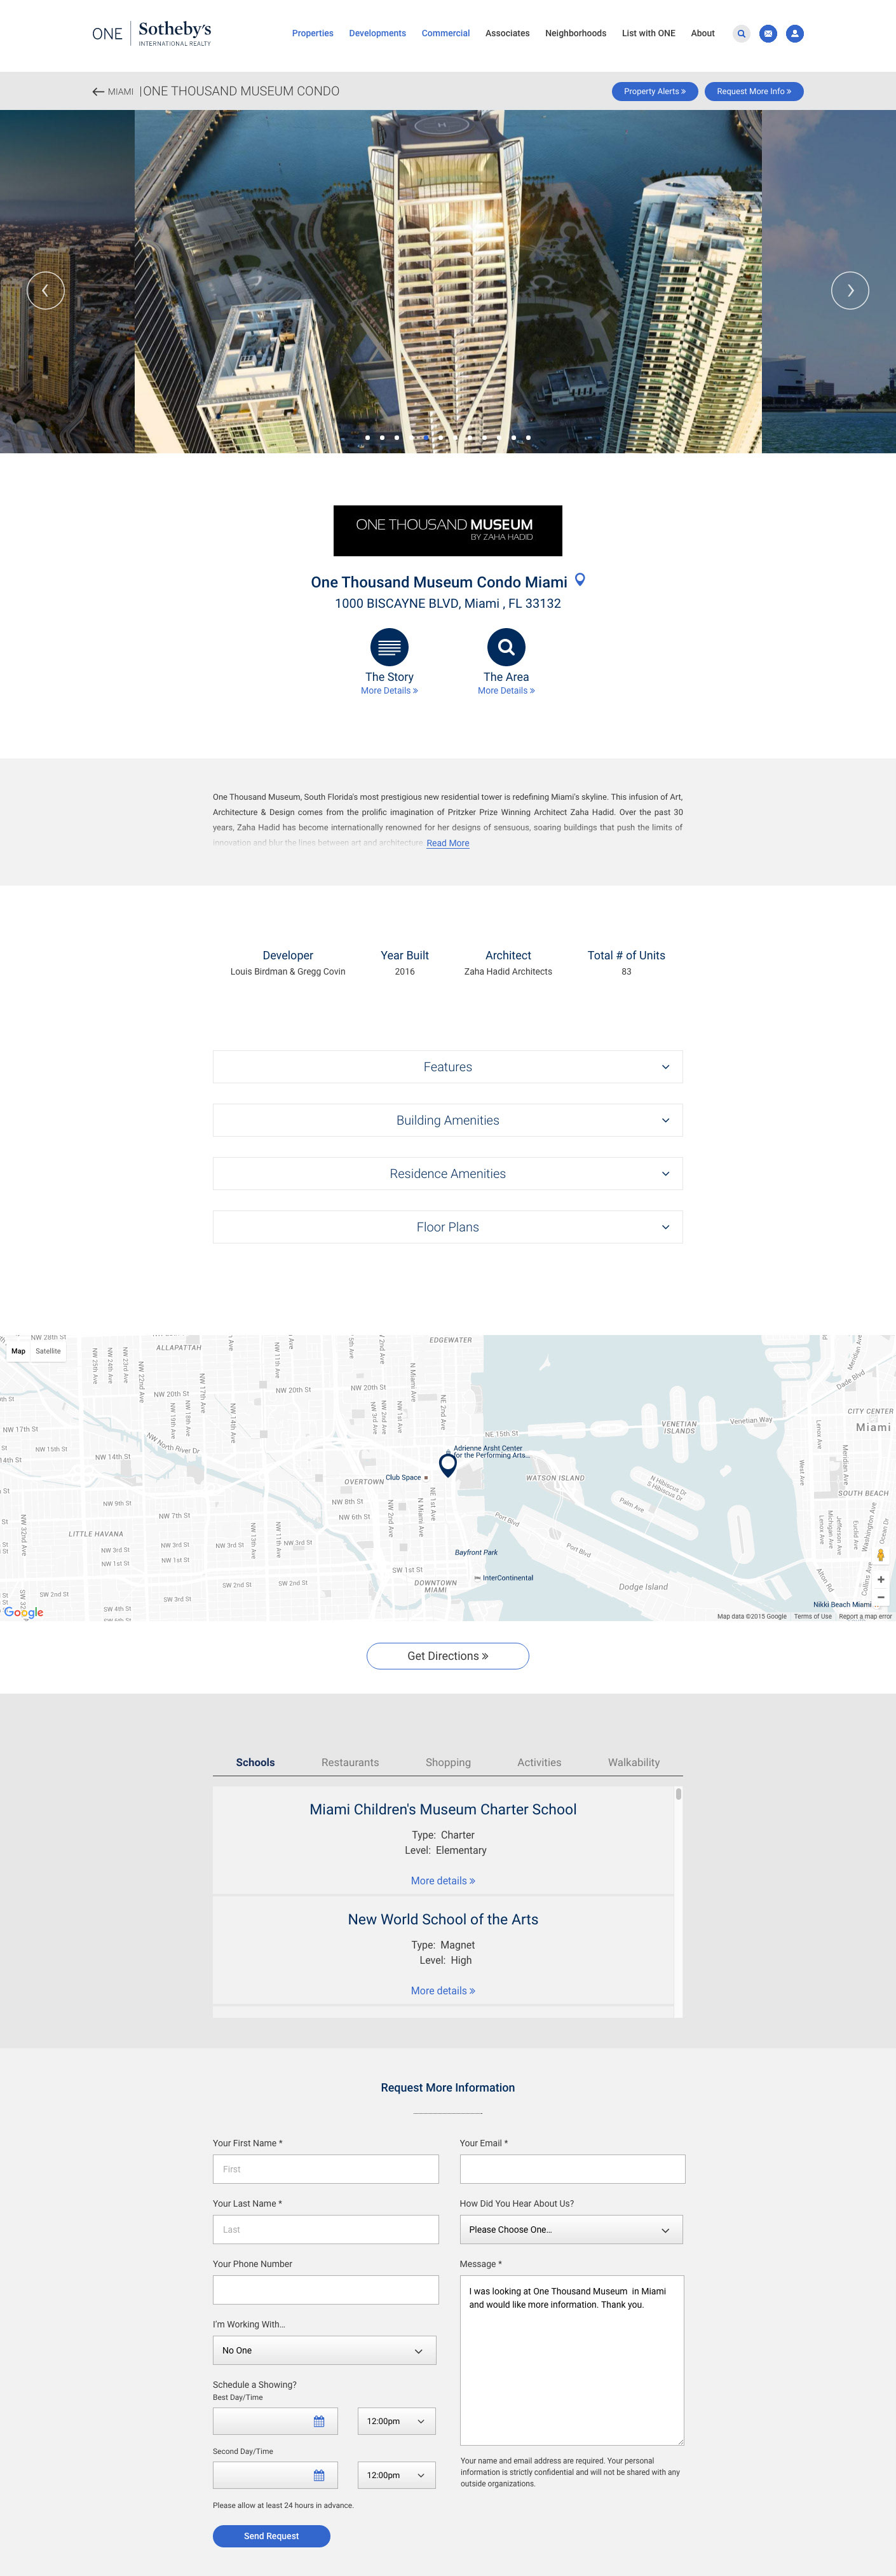Focus Your Email input field
896x2576 pixels.
(572, 2169)
